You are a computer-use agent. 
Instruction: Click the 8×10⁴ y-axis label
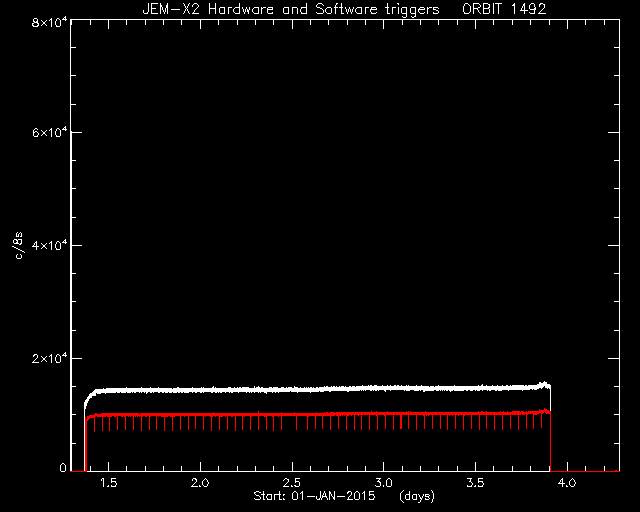point(49,22)
